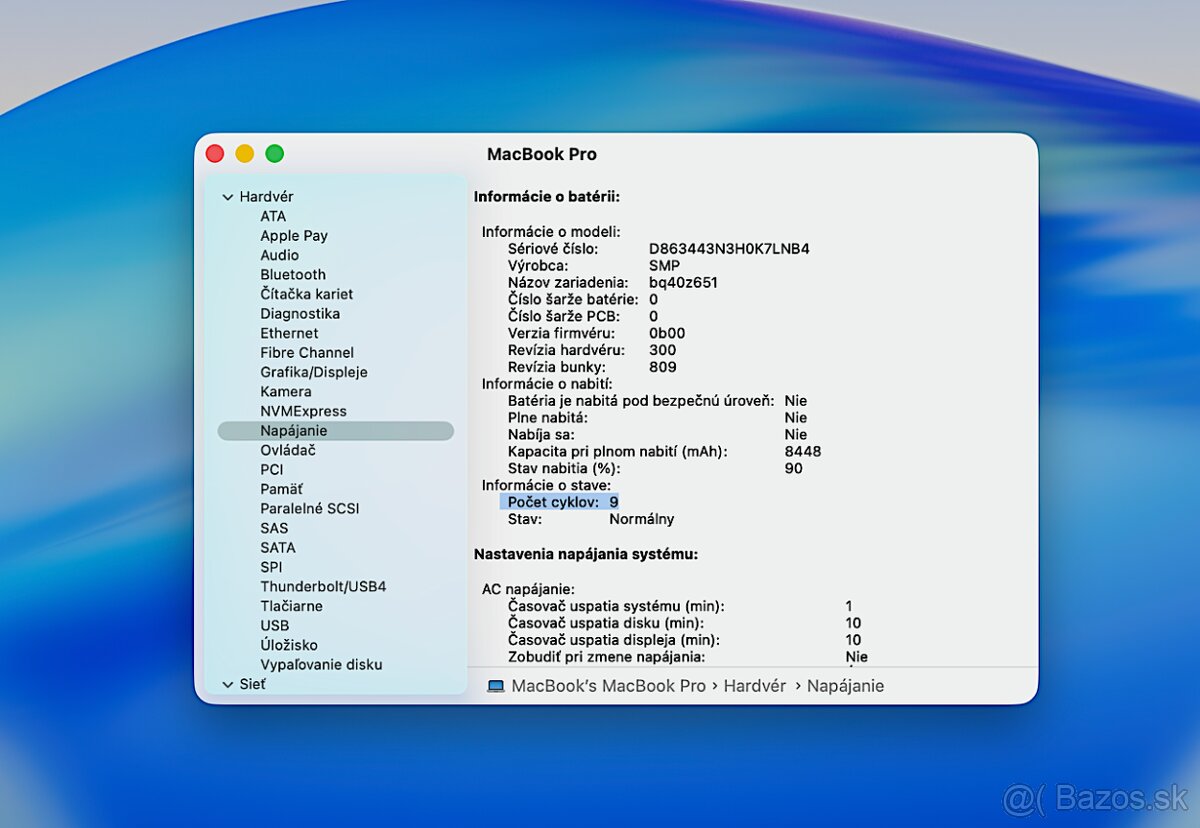Select the Diagnostika sidebar entry
This screenshot has height=828, width=1200.
pos(302,313)
